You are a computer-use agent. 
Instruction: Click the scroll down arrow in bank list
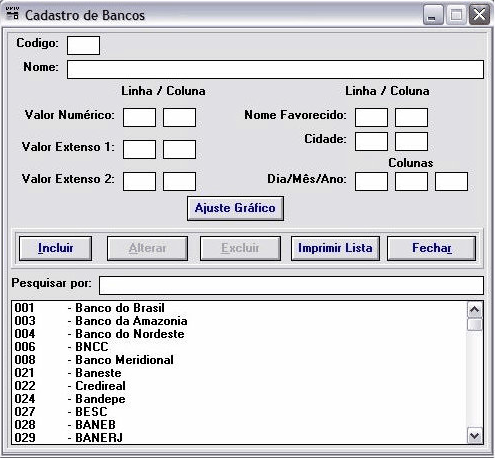474,435
